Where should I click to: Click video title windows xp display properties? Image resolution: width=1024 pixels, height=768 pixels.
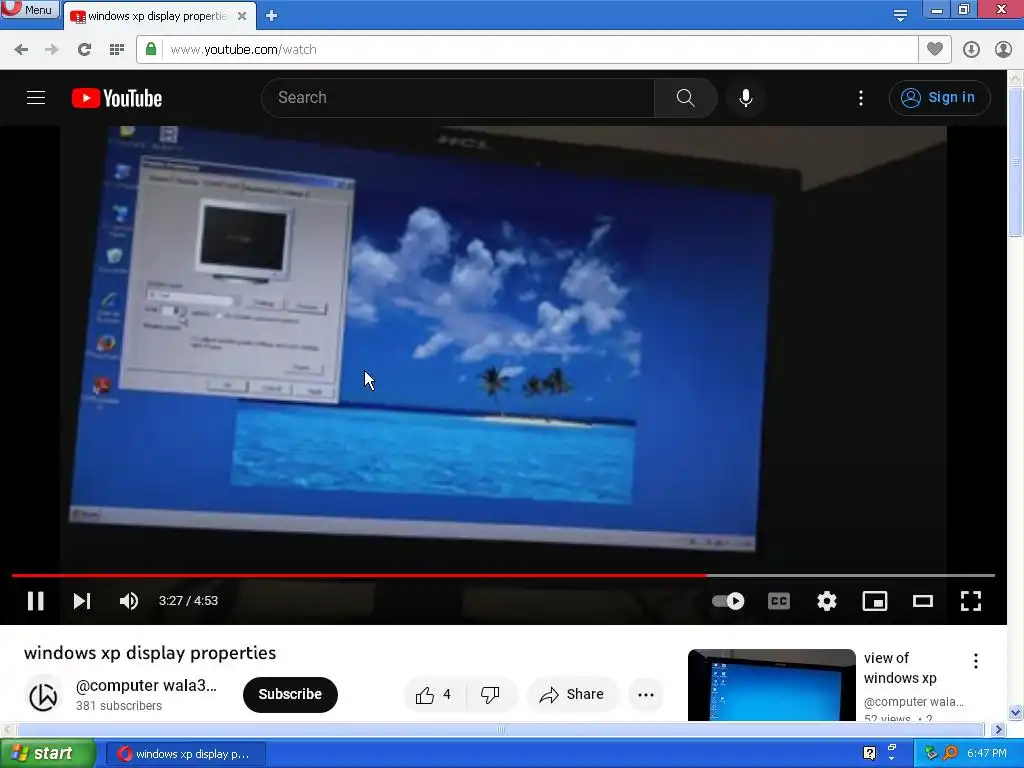click(150, 653)
